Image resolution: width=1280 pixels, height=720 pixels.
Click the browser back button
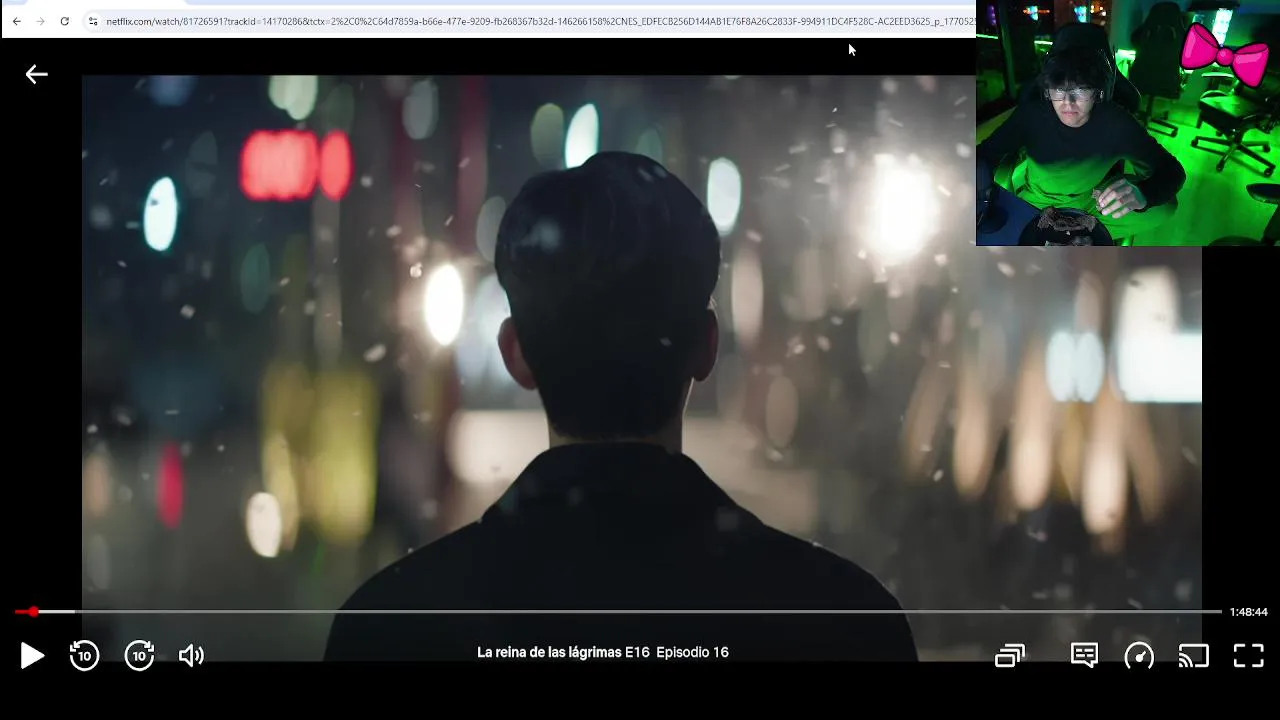click(x=17, y=21)
